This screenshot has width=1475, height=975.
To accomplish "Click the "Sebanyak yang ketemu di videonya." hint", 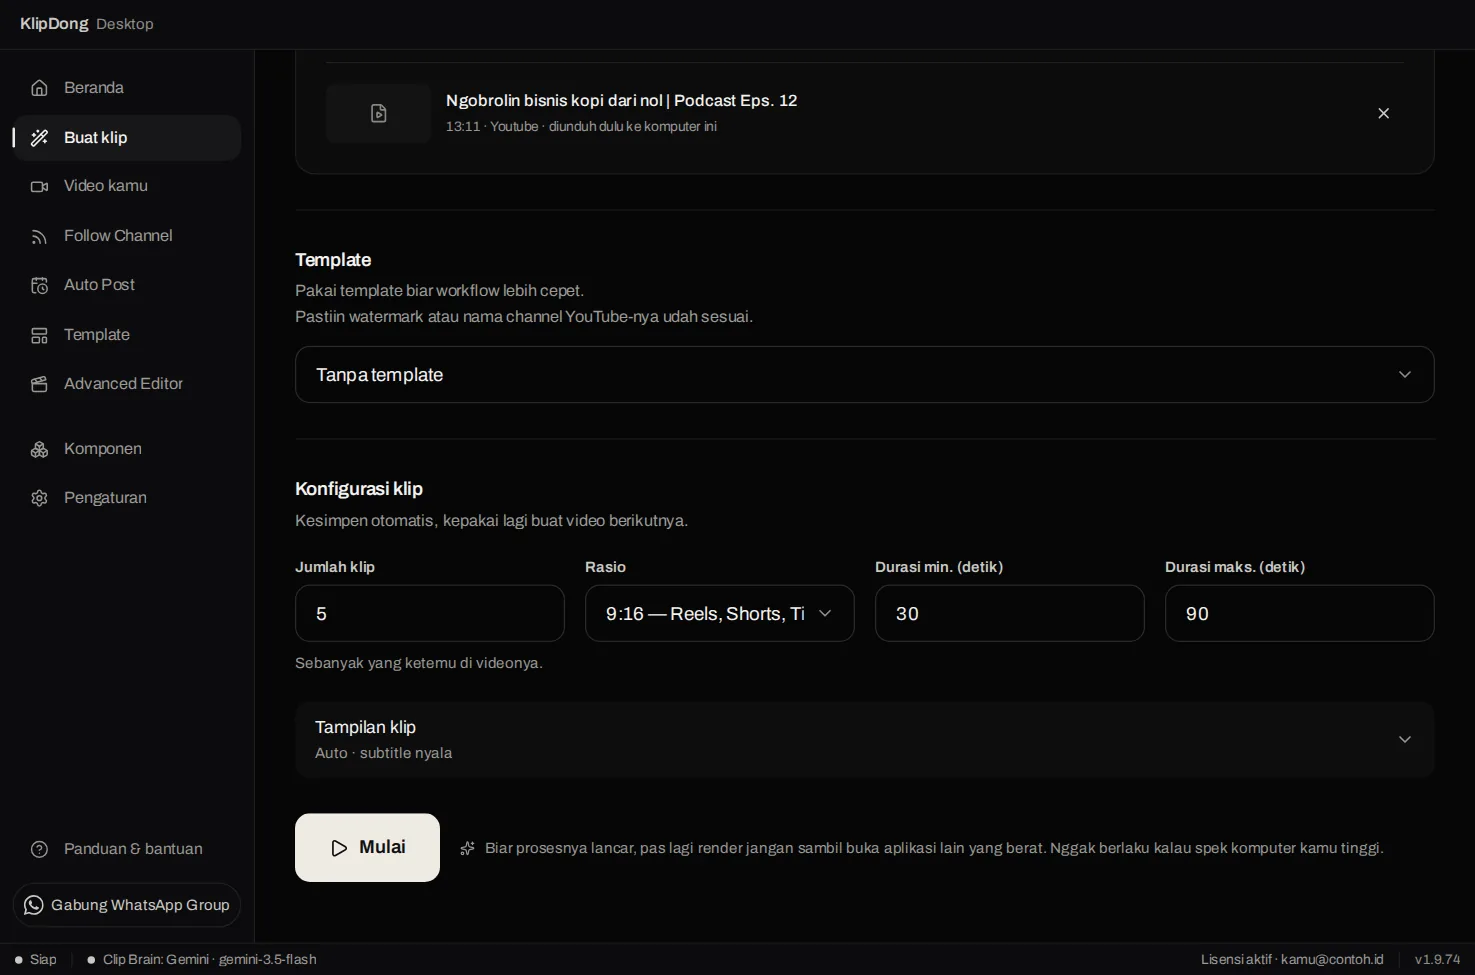I will [419, 663].
